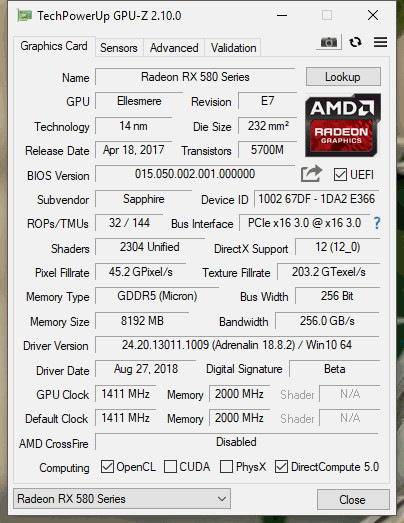404x523 pixels.
Task: Toggle the PhysX checkbox
Action: (227, 467)
